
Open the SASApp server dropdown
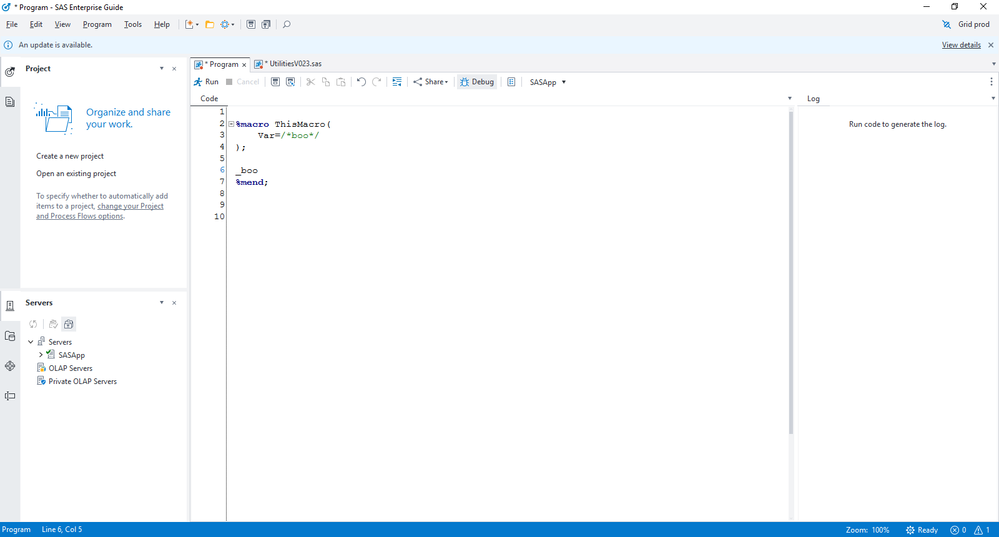pos(548,82)
